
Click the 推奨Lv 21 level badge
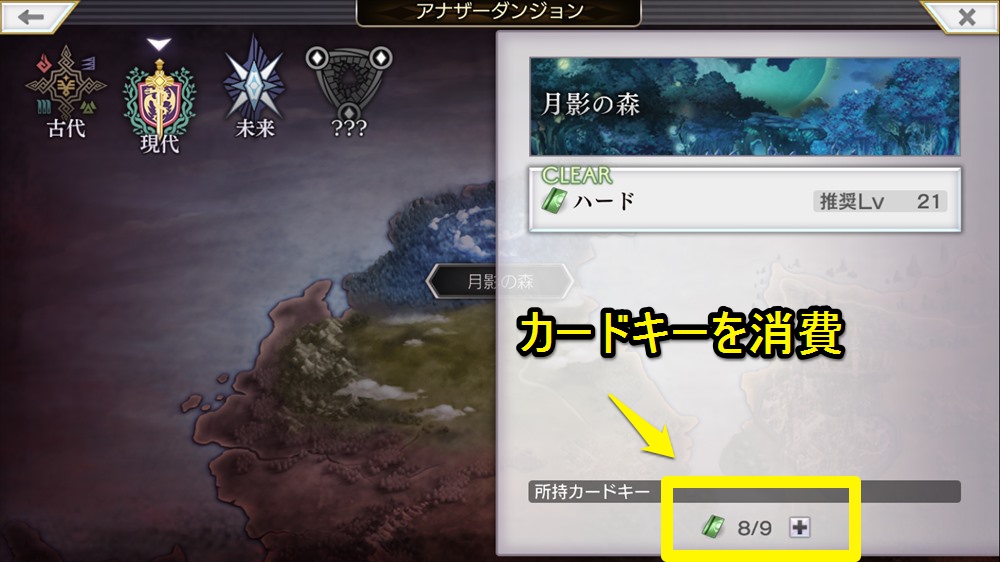click(880, 202)
